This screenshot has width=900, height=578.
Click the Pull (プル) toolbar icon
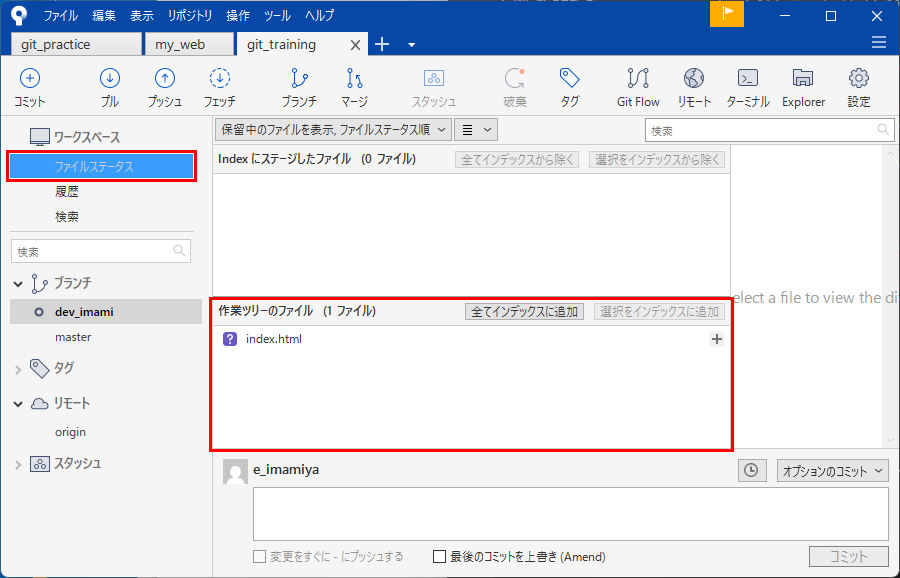coord(110,87)
